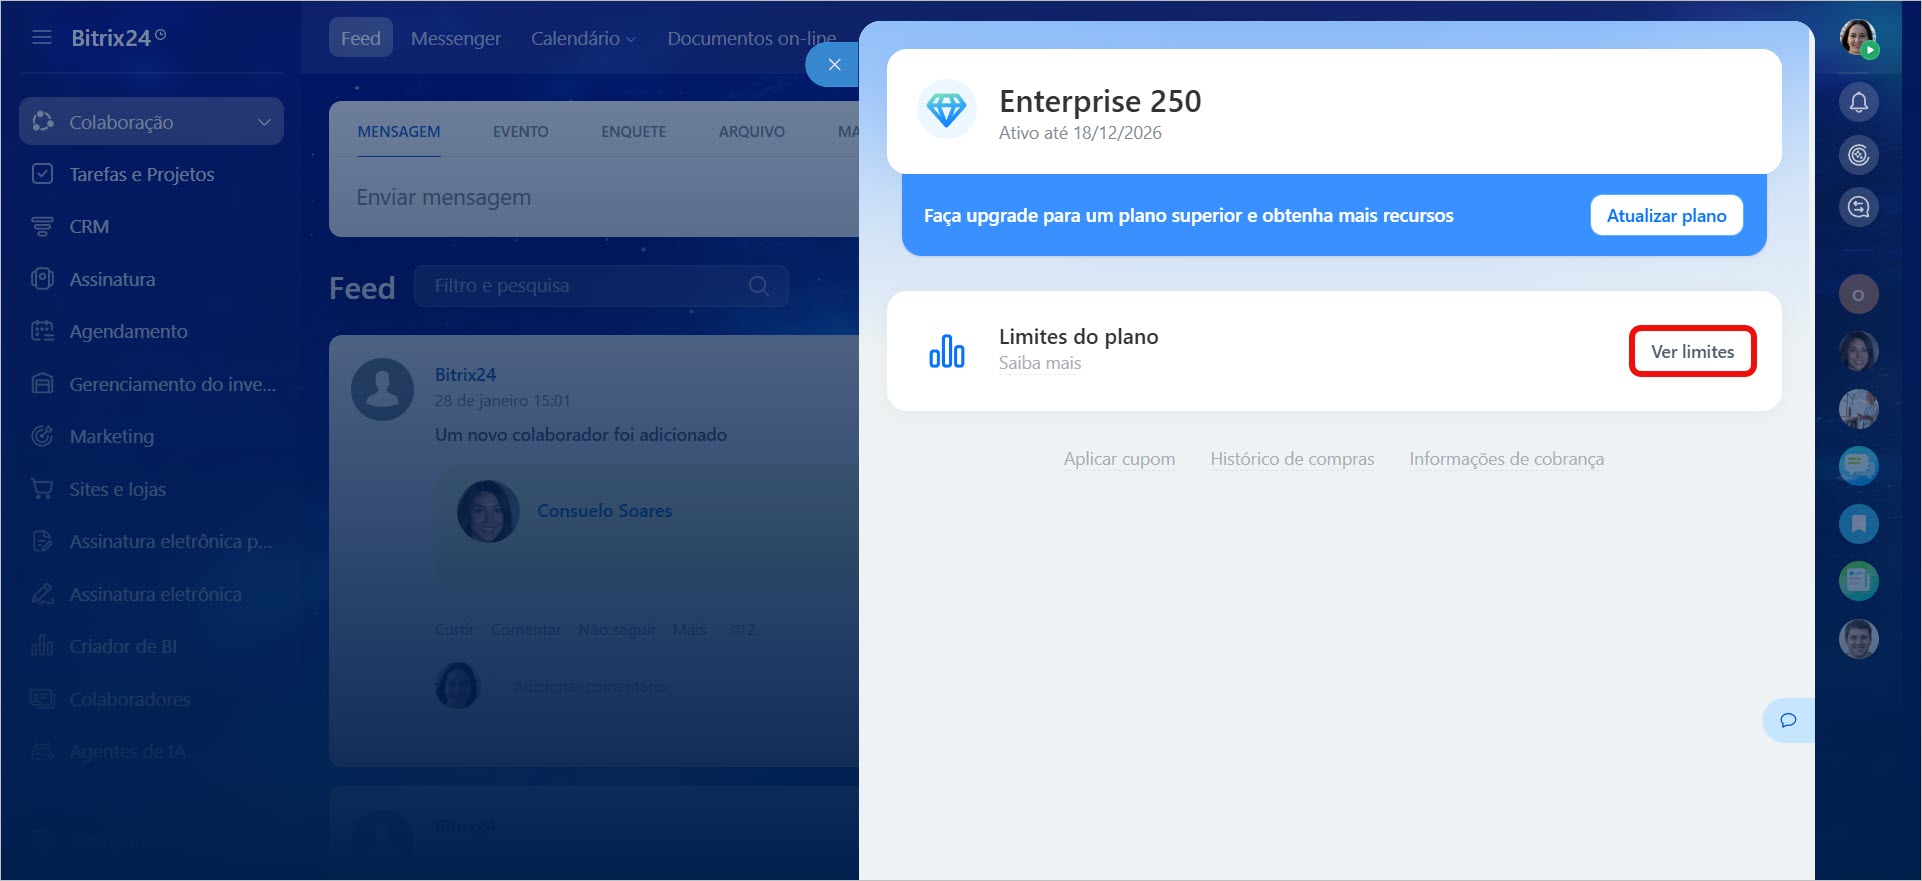This screenshot has height=881, width=1922.
Task: Open Histórico de compras link
Action: click(1292, 459)
